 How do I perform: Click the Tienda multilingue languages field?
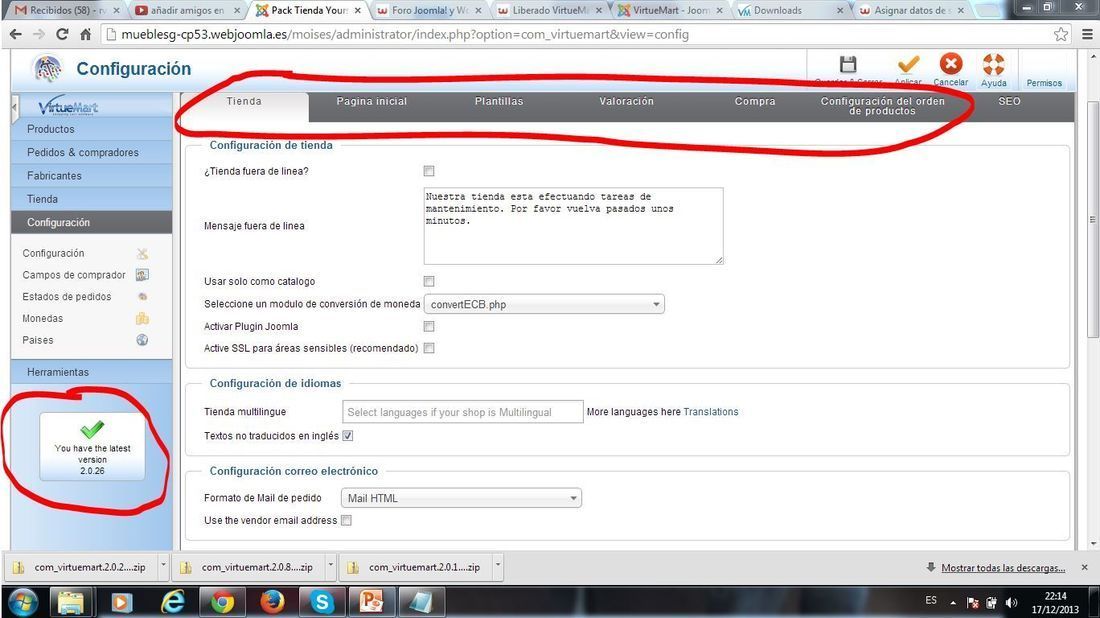462,412
